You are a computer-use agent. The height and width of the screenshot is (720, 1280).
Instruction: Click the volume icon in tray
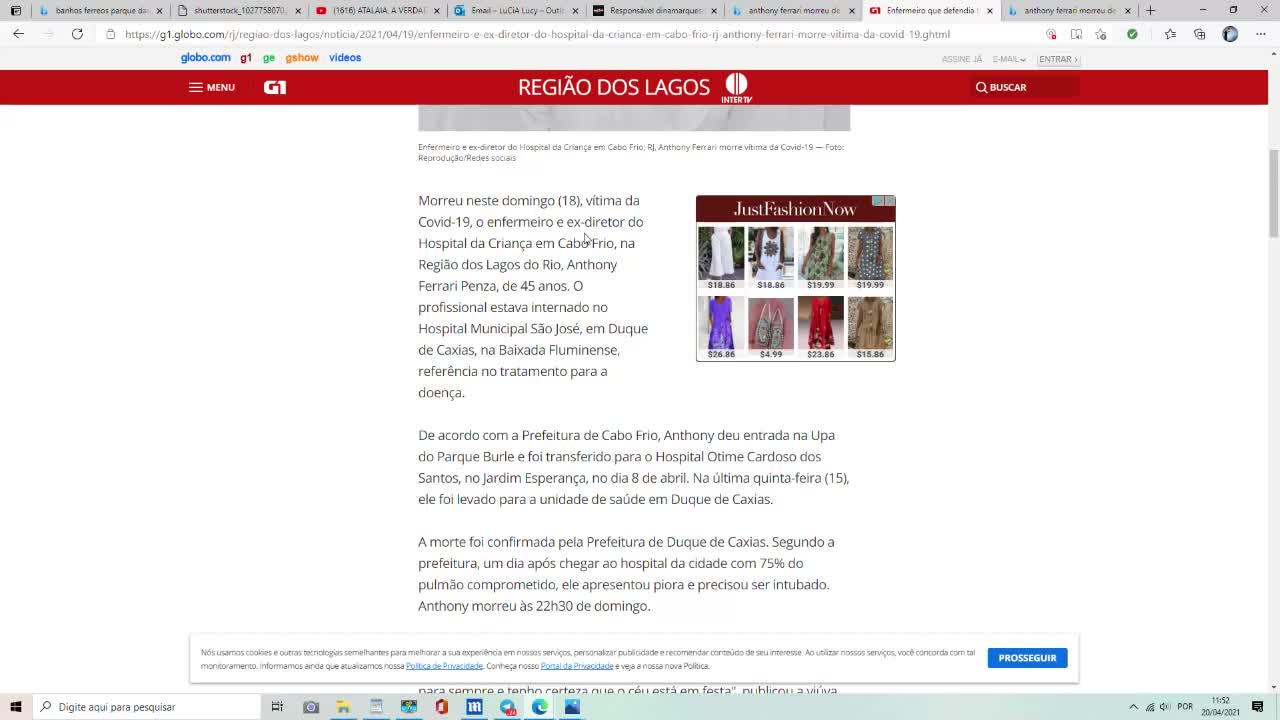1165,707
